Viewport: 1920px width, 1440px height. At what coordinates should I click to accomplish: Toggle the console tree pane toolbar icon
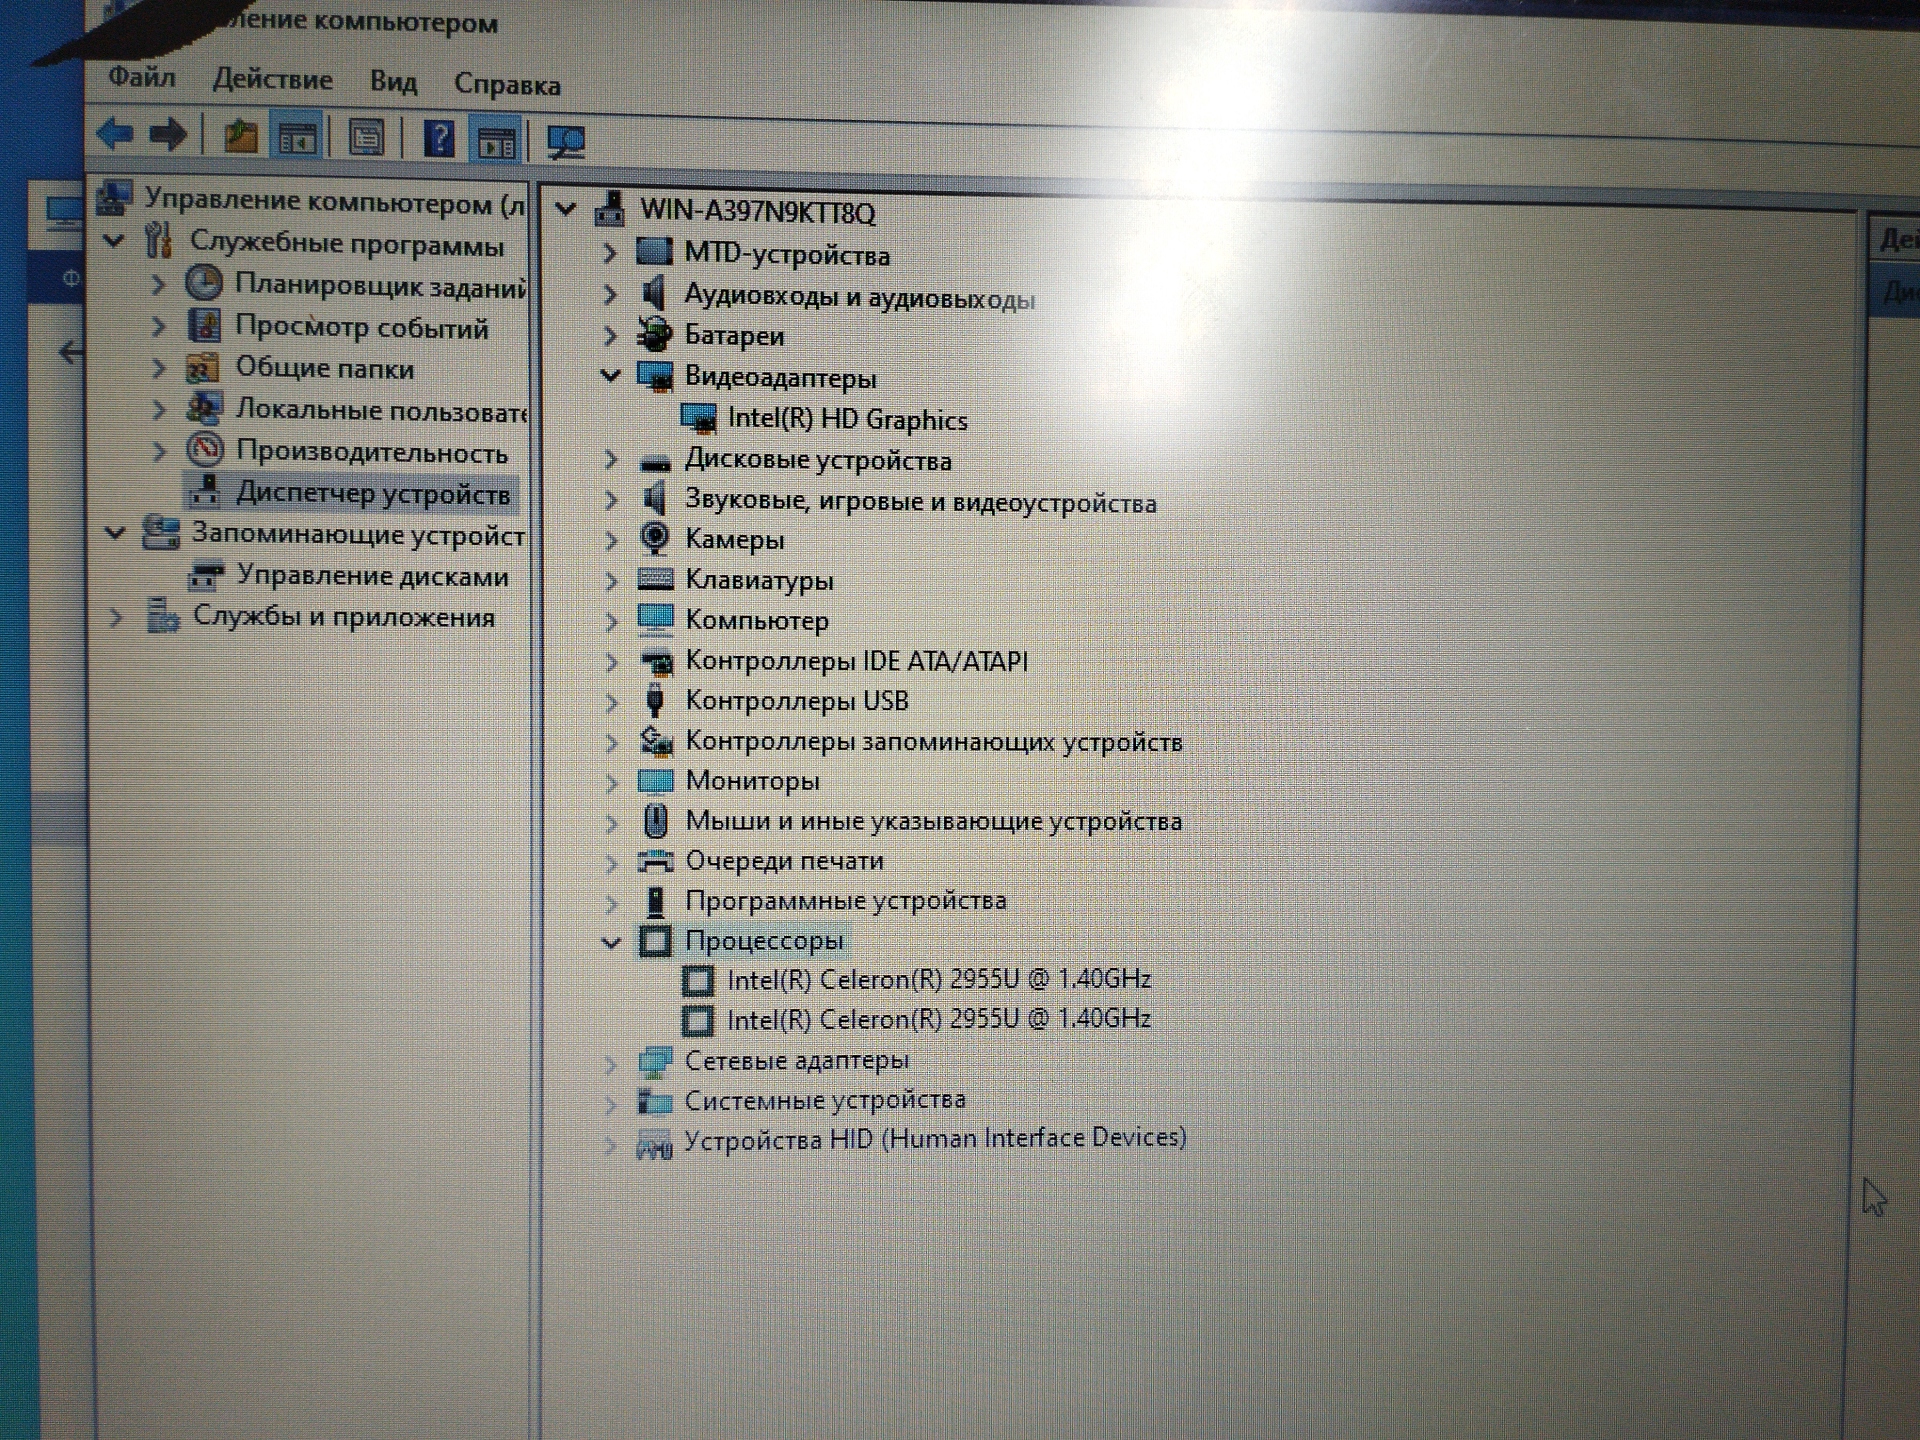[297, 138]
